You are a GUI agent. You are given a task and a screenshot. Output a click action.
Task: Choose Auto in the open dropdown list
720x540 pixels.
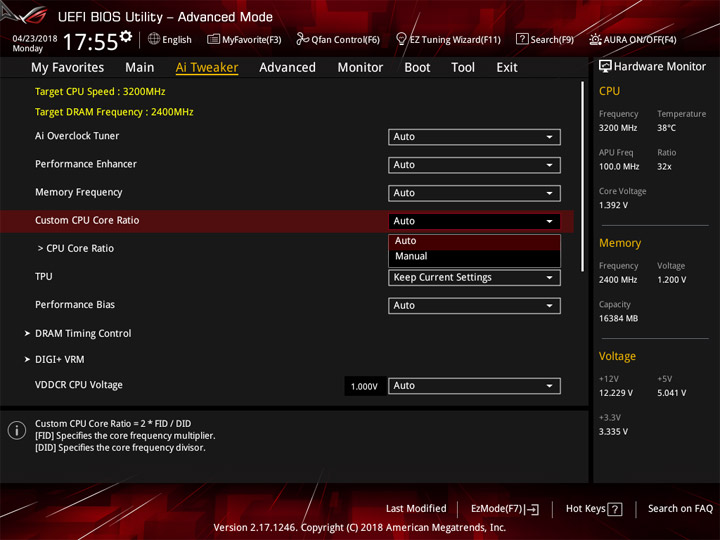pyautogui.click(x=474, y=242)
